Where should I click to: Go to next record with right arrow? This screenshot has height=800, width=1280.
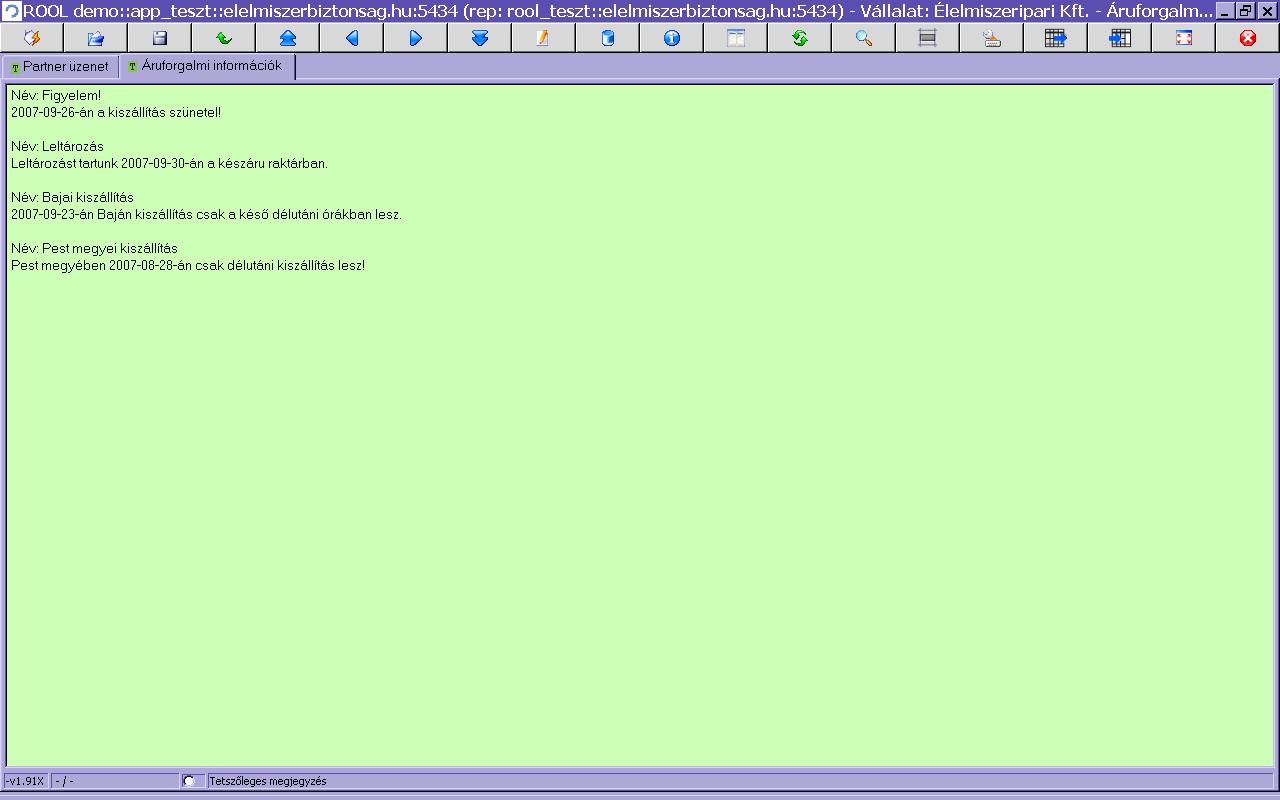click(x=416, y=38)
